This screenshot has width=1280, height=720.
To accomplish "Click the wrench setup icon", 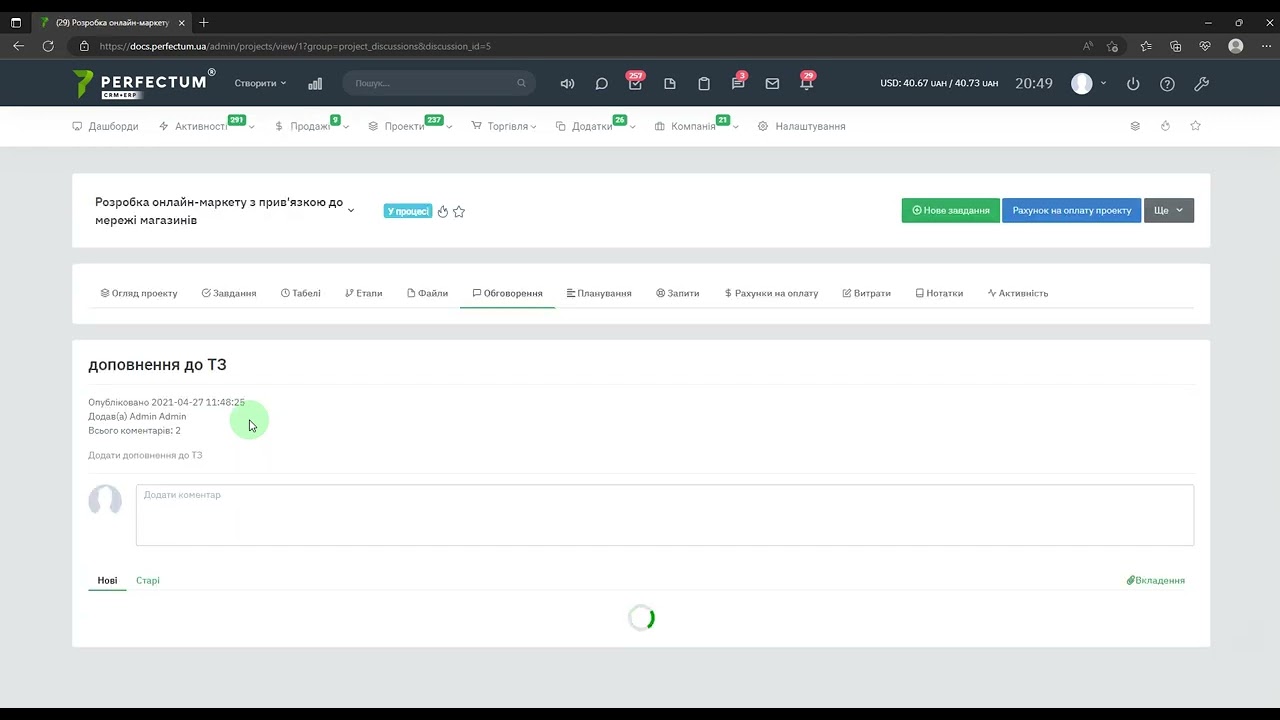I will [1202, 84].
